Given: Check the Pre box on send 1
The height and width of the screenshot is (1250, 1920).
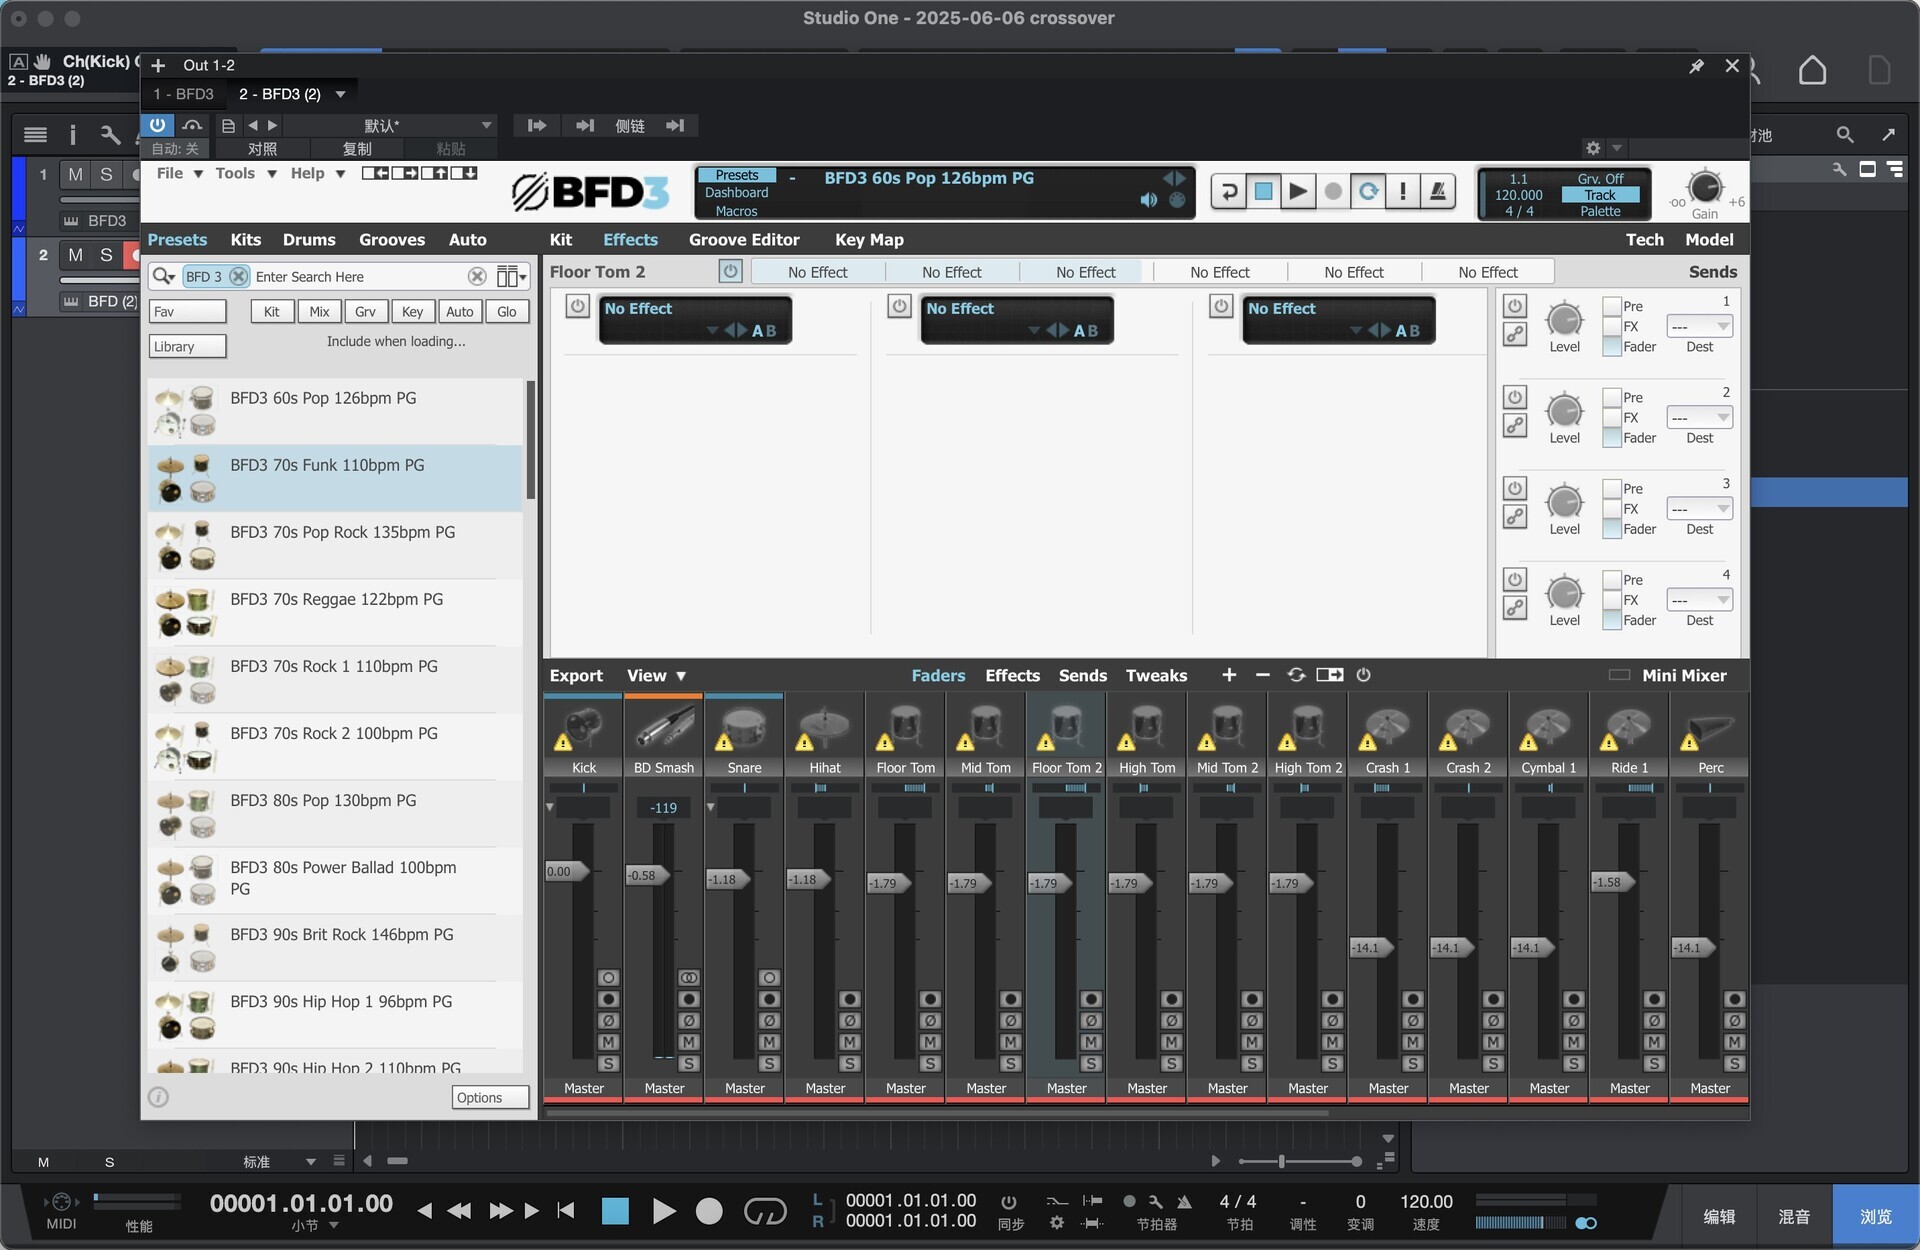Looking at the screenshot, I should point(1612,306).
